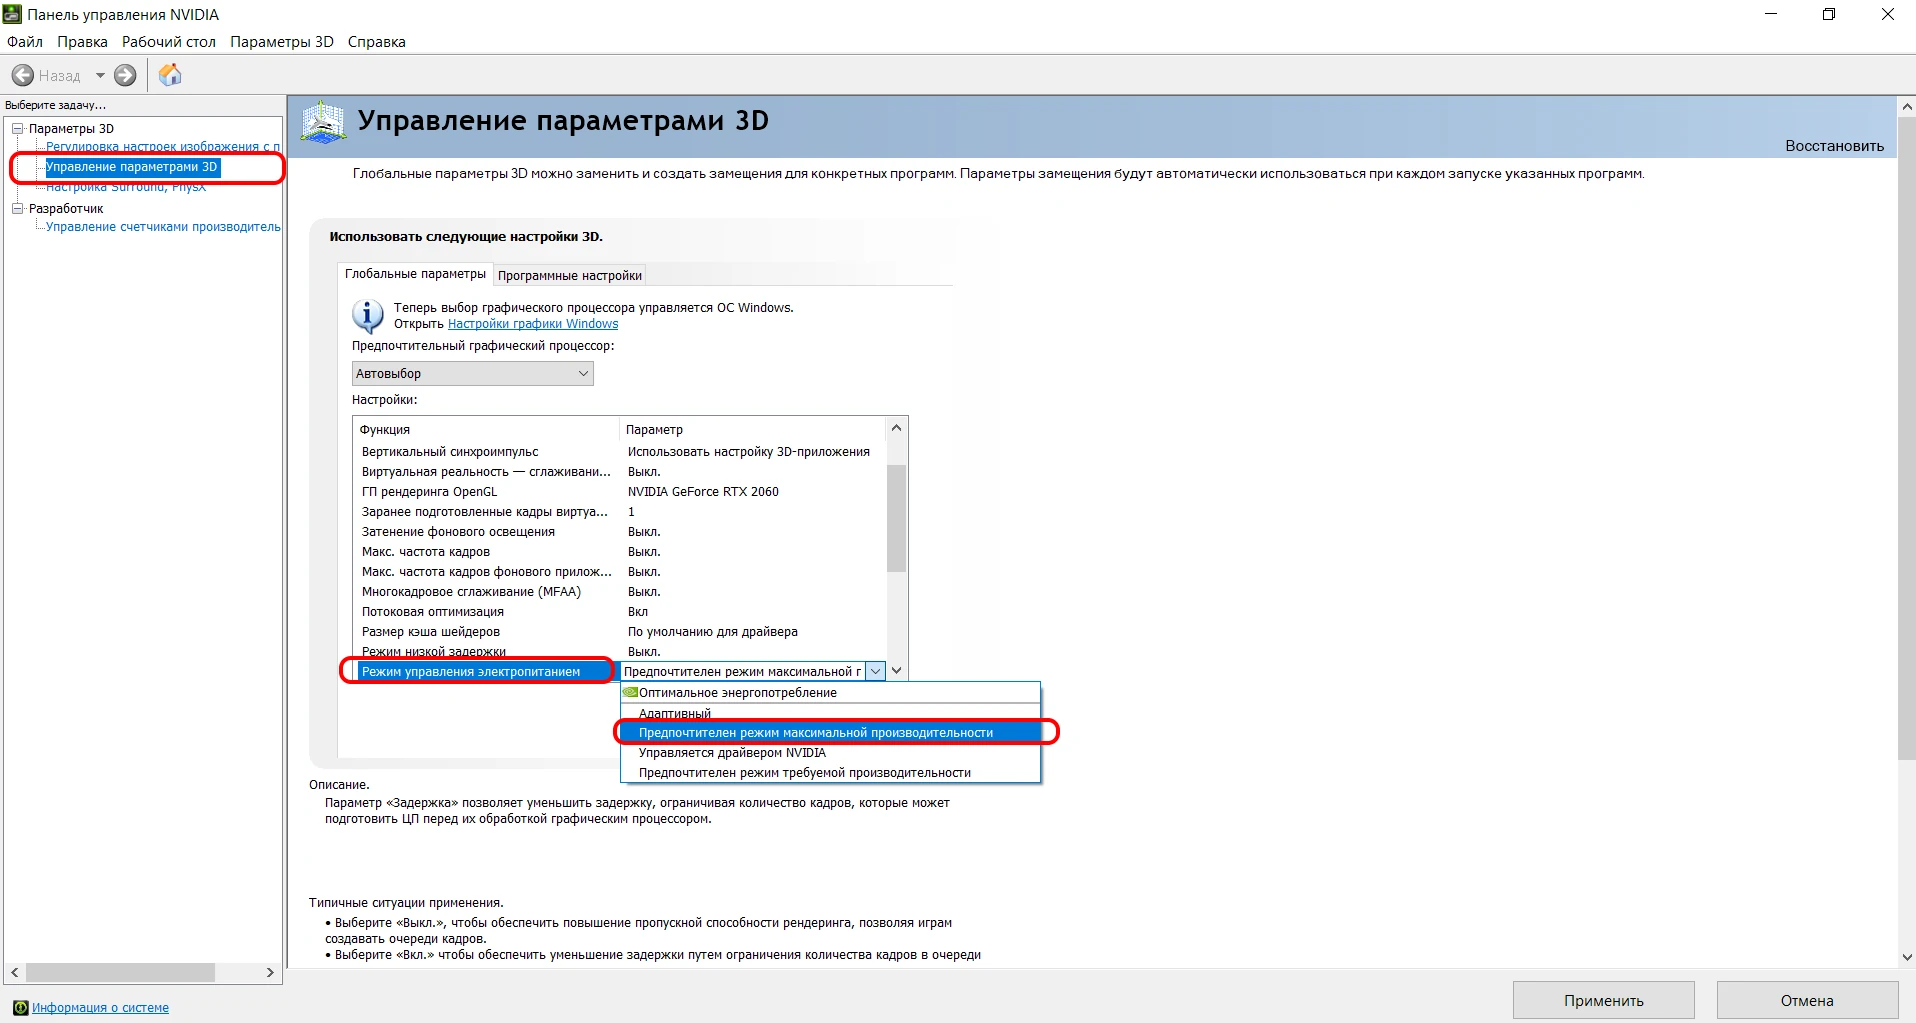Click the NVIDIA icon next to system information
The width and height of the screenshot is (1916, 1023).
(20, 1007)
